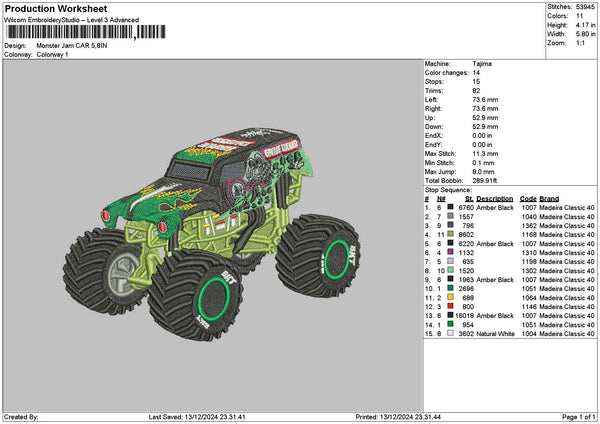Click the Stitches count 53945
The width and height of the screenshot is (600, 424).
(586, 6)
